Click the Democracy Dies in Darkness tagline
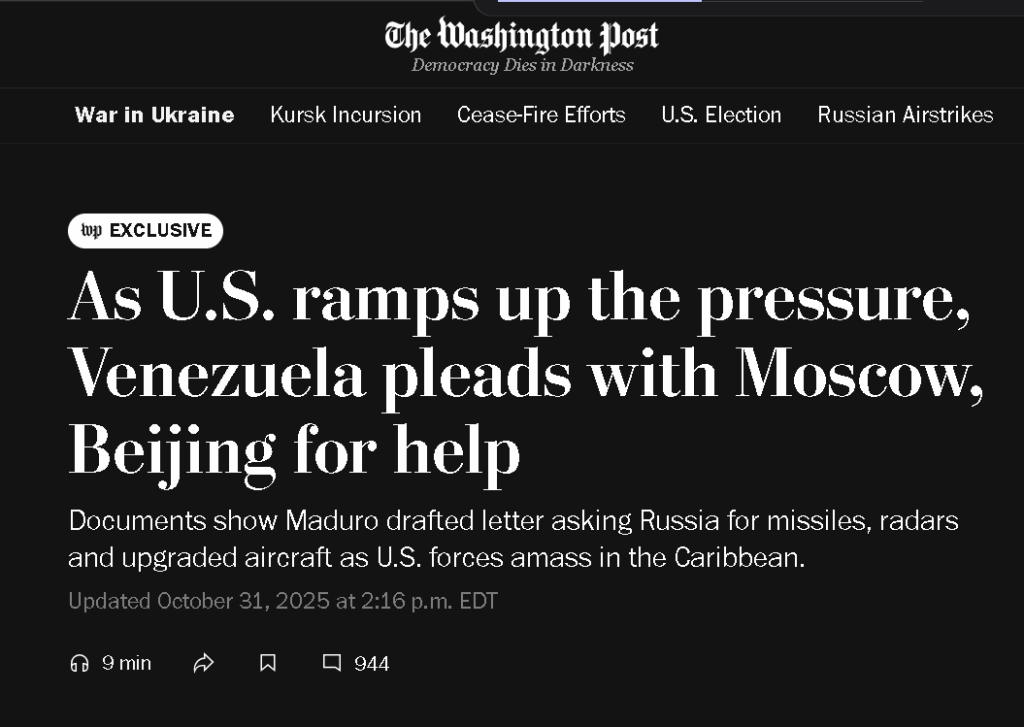This screenshot has width=1024, height=727. coord(522,65)
